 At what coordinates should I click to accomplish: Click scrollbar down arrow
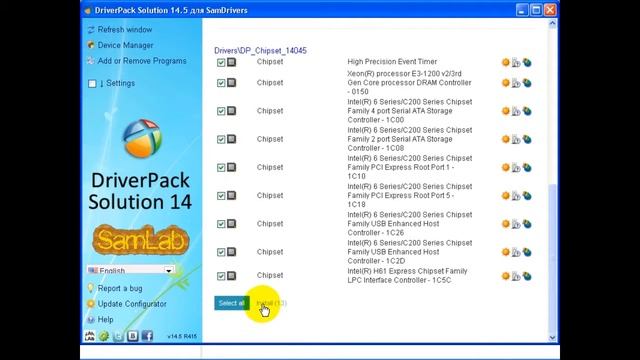(552, 338)
